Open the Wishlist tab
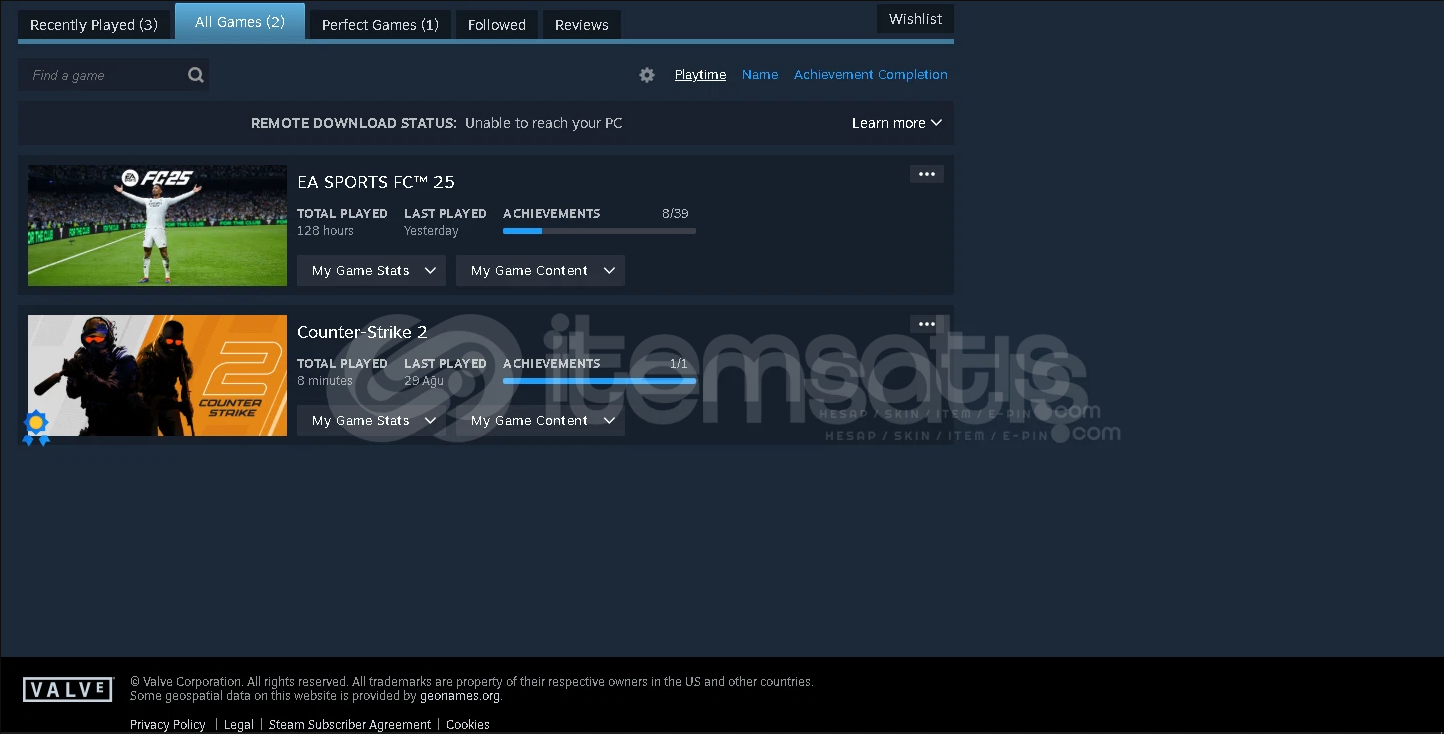Image resolution: width=1444 pixels, height=734 pixels. [915, 19]
